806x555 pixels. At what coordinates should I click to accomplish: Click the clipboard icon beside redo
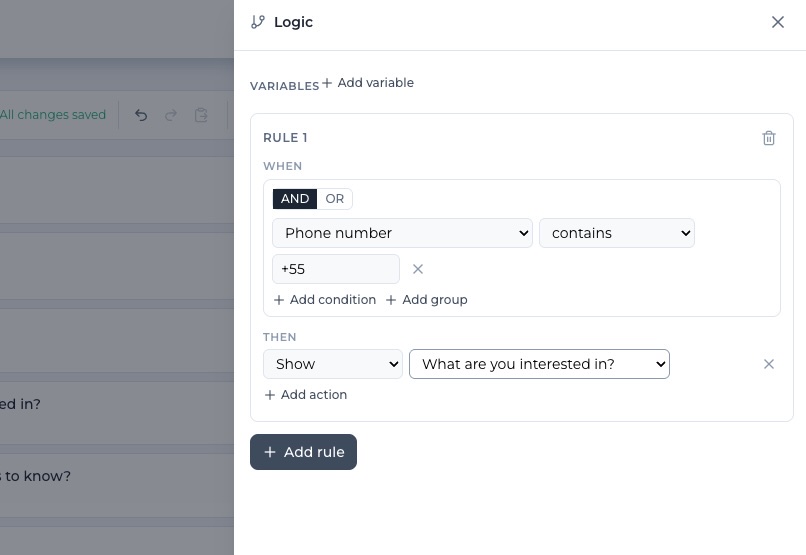point(201,115)
